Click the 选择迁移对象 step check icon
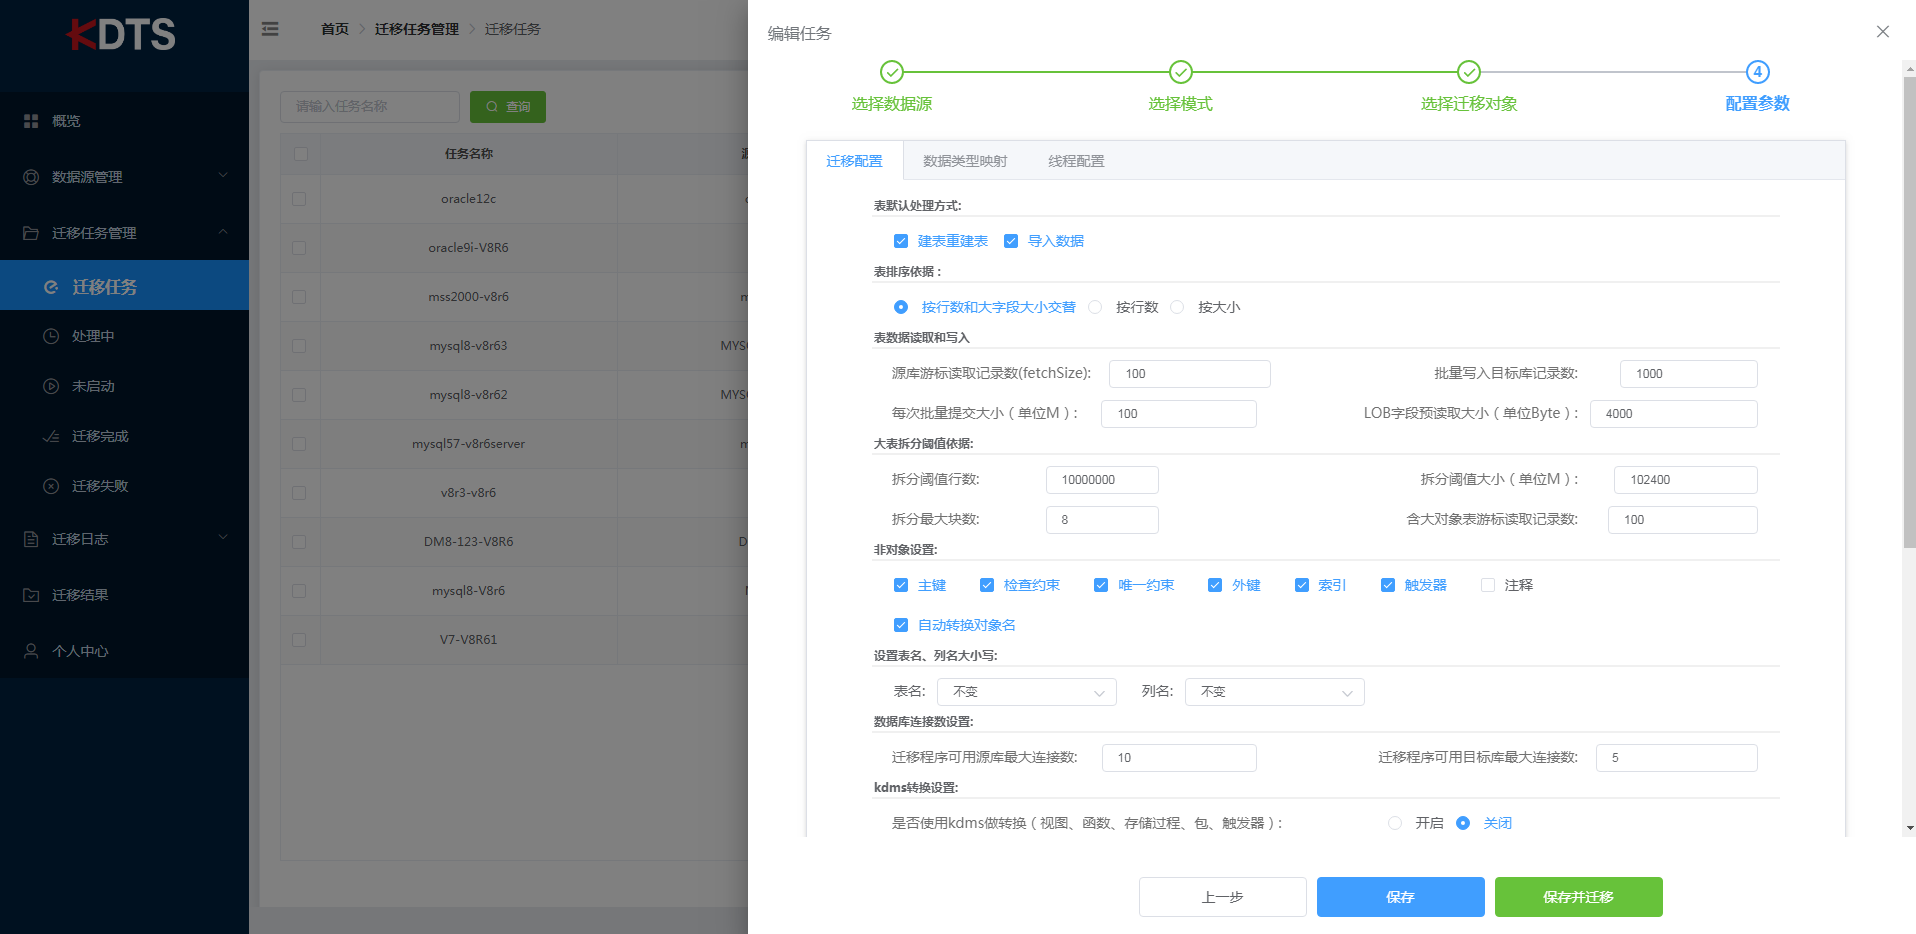This screenshot has height=934, width=1916. tap(1469, 72)
